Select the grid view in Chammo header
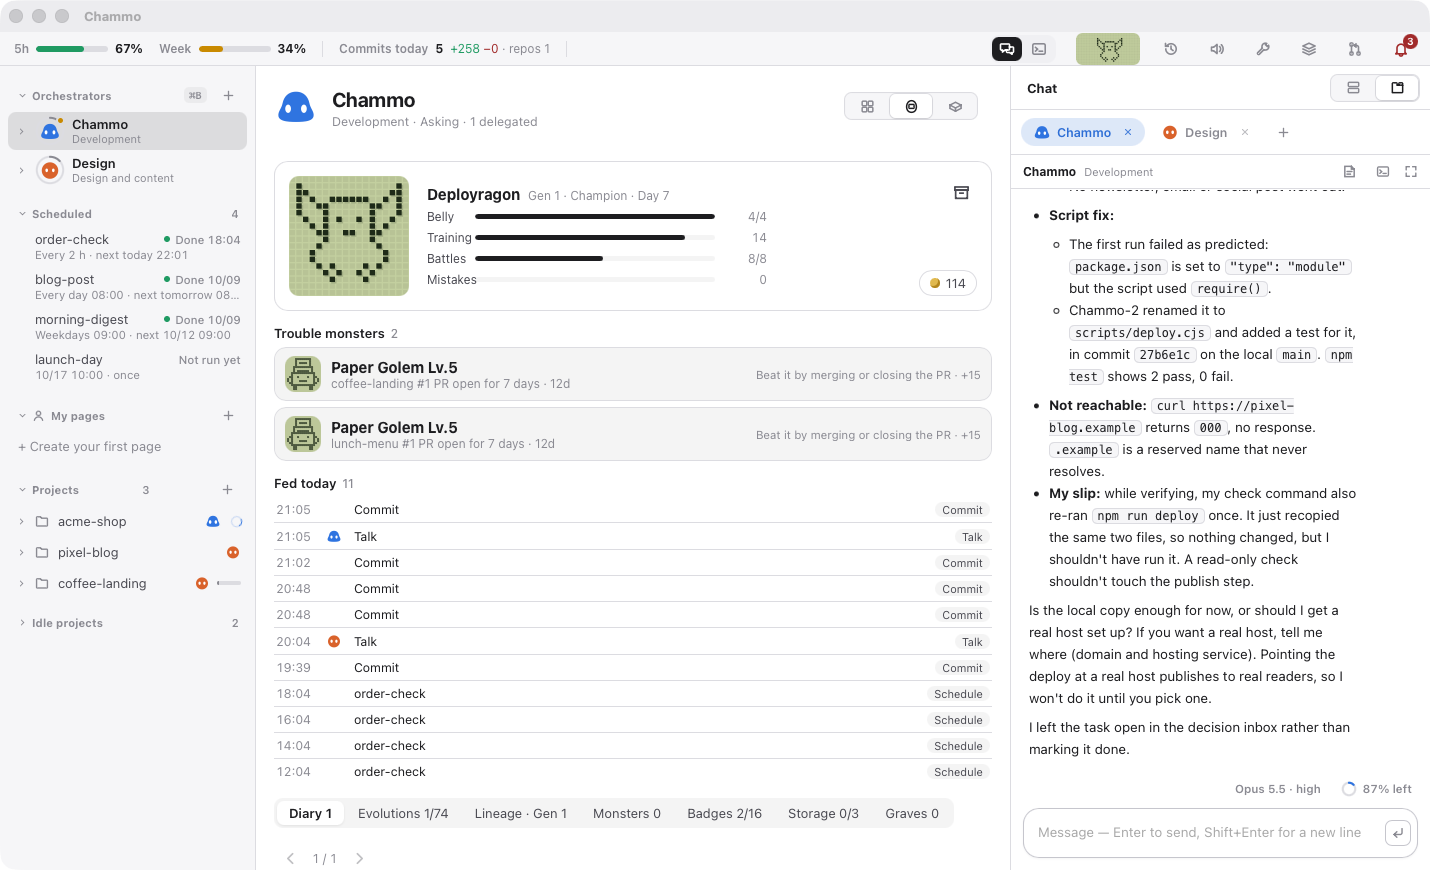1430x870 pixels. 868,106
